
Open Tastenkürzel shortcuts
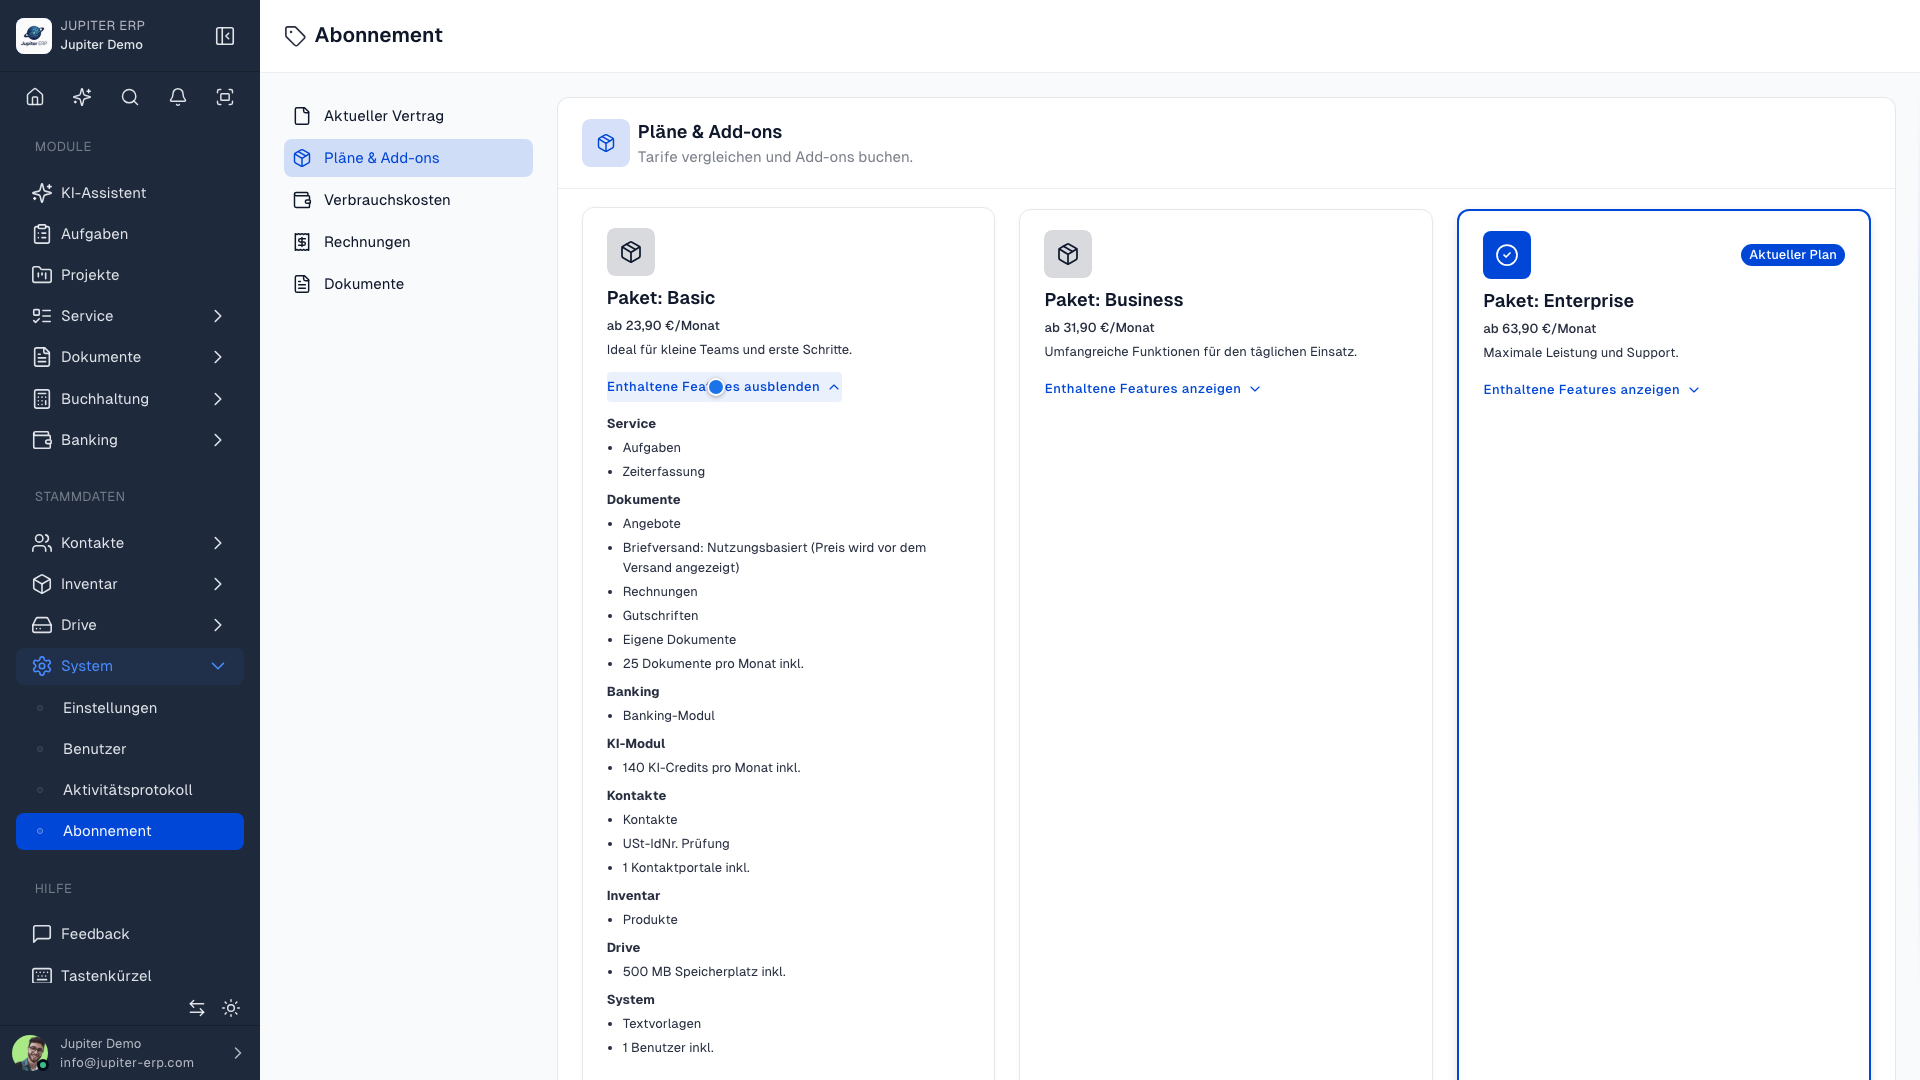[x=130, y=976]
